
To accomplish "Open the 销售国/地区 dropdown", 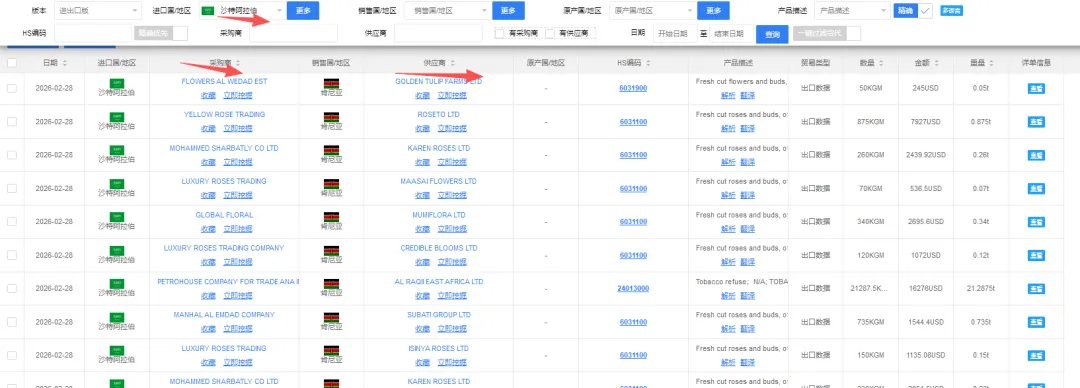I will (x=448, y=10).
